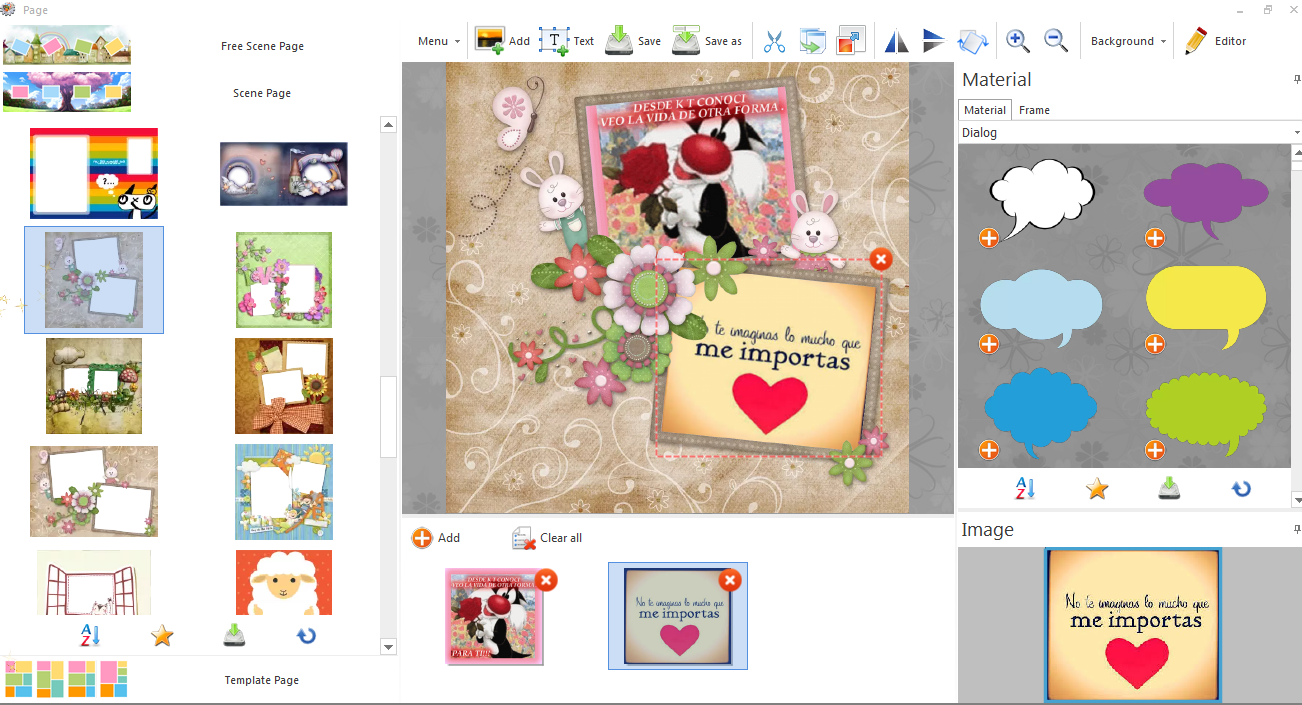Select the Text tool in toolbar
The width and height of the screenshot is (1302, 705).
554,41
